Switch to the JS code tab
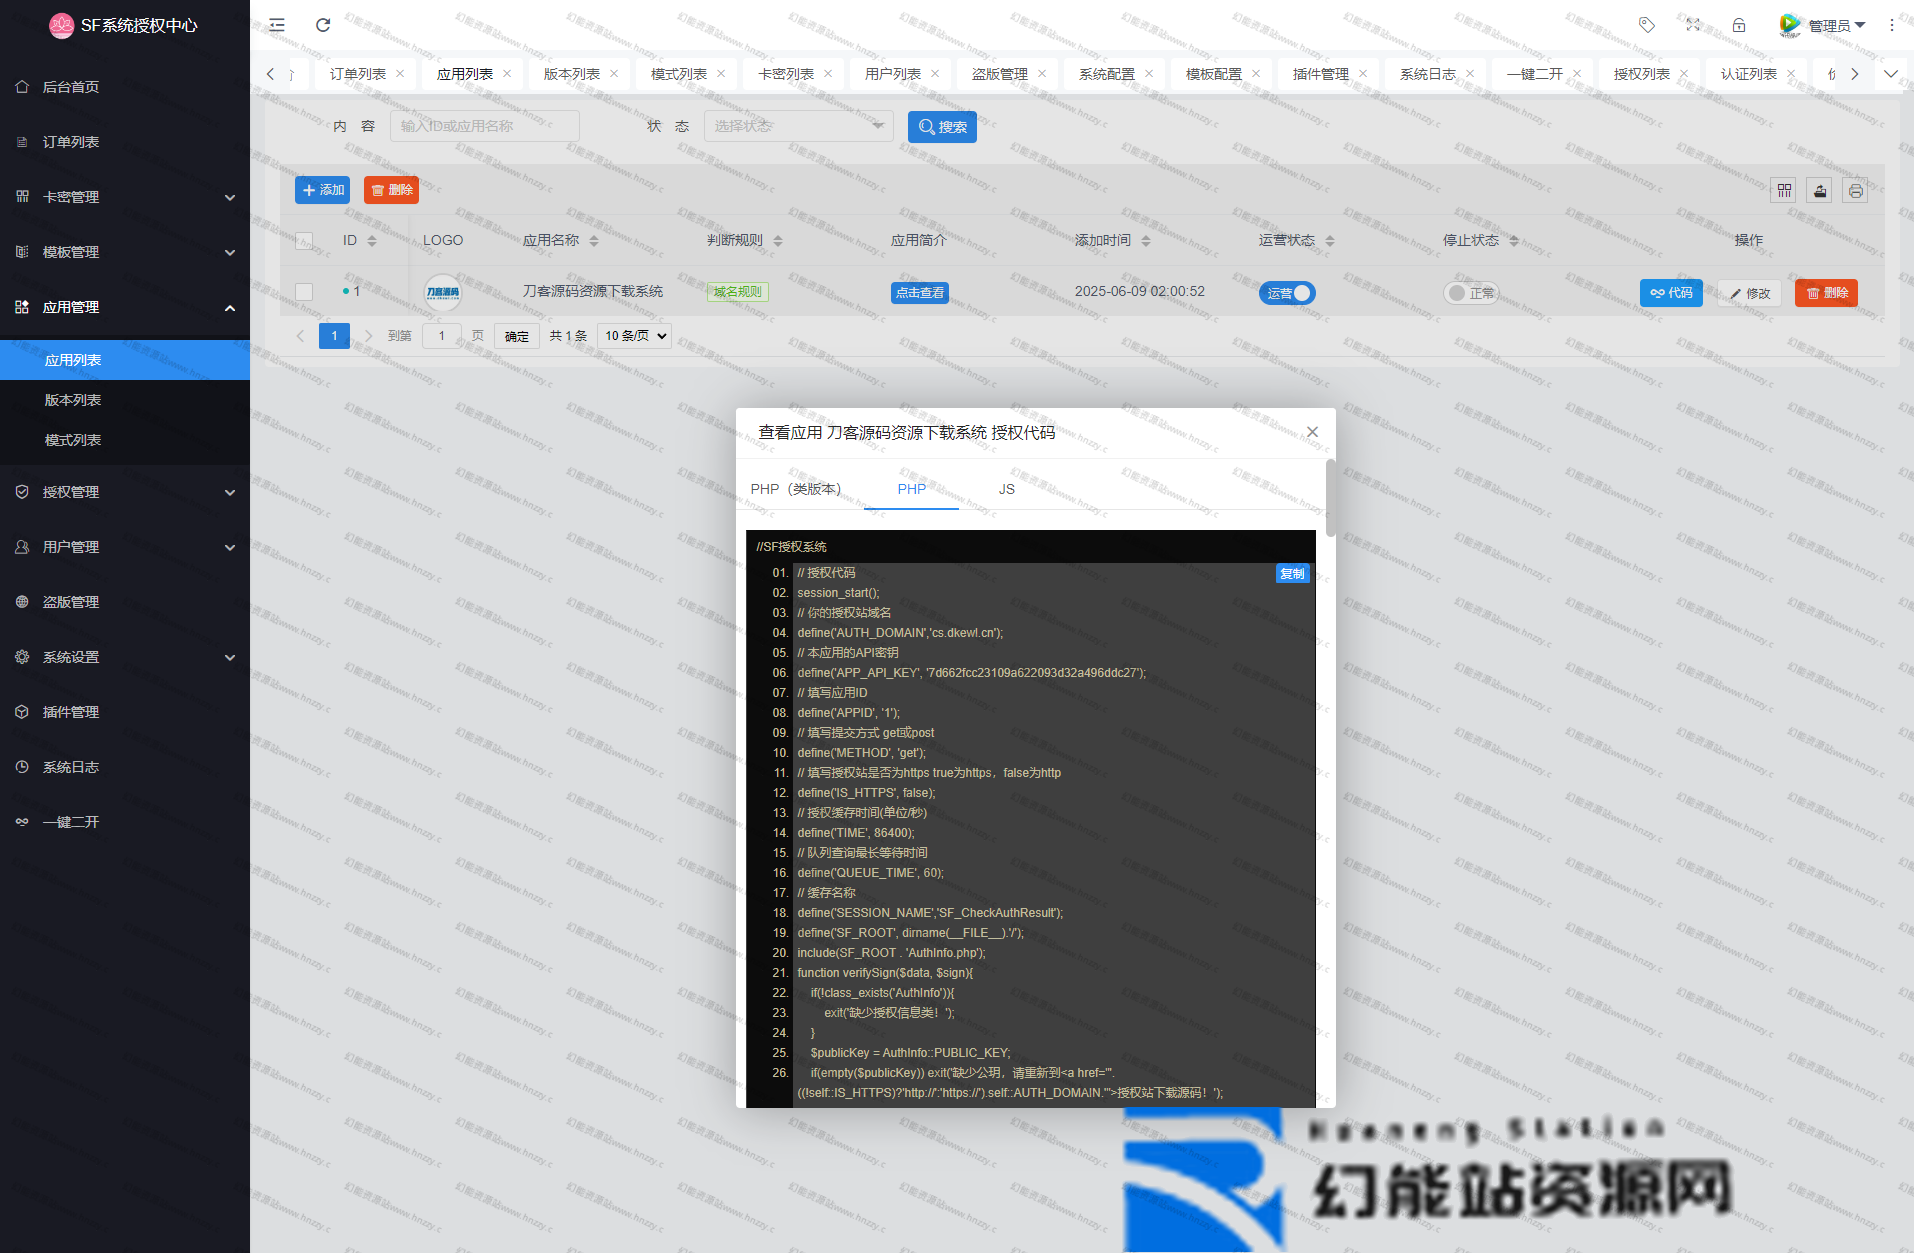1914x1253 pixels. [1006, 489]
